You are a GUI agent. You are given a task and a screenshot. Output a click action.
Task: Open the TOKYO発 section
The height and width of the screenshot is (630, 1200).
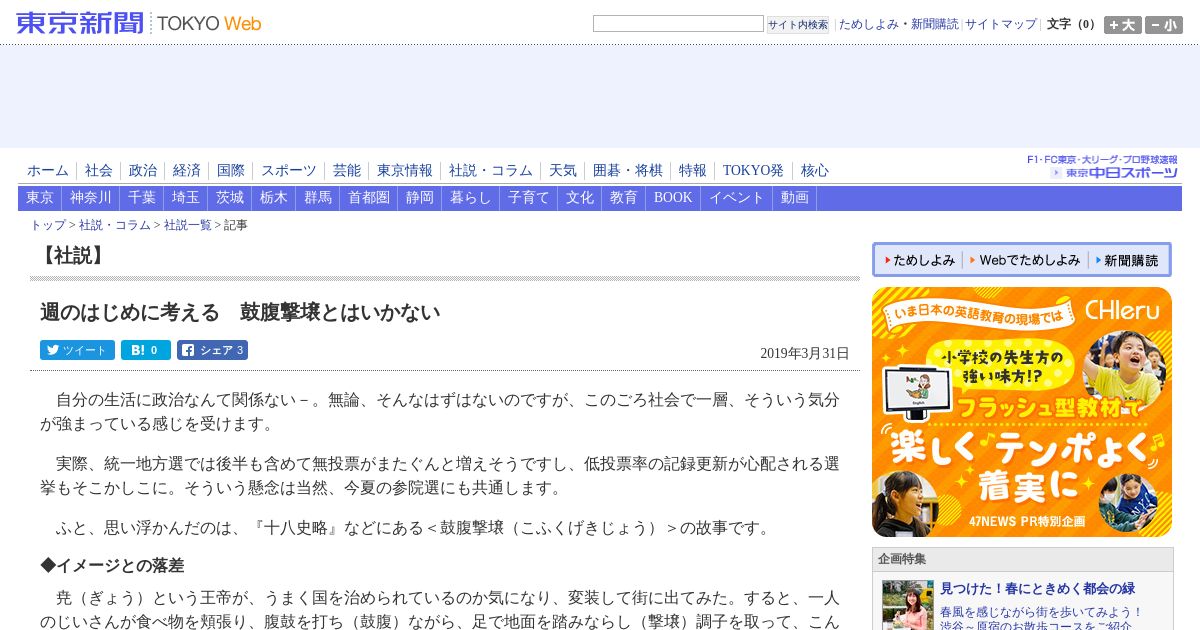(x=754, y=171)
